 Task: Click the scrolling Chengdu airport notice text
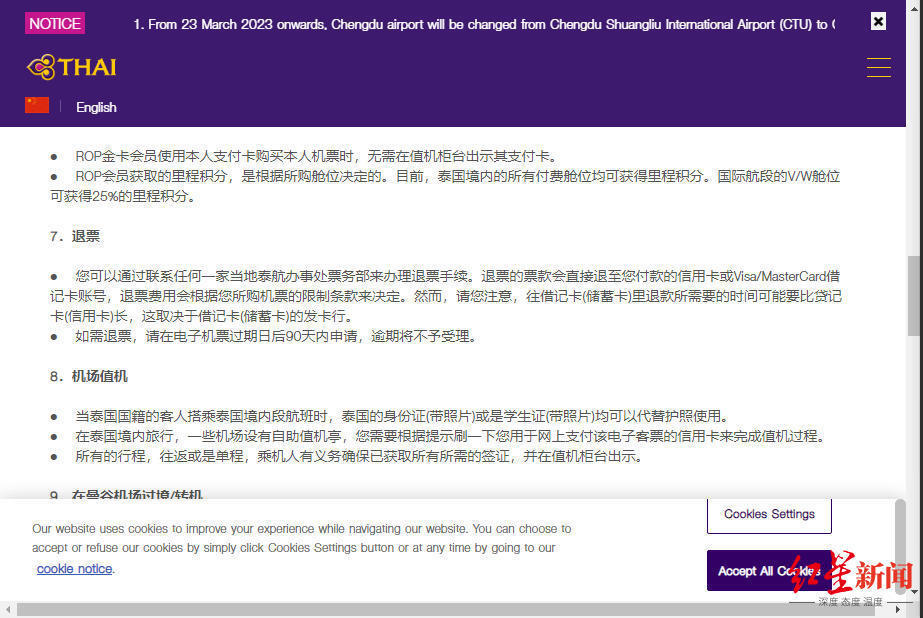click(x=484, y=25)
